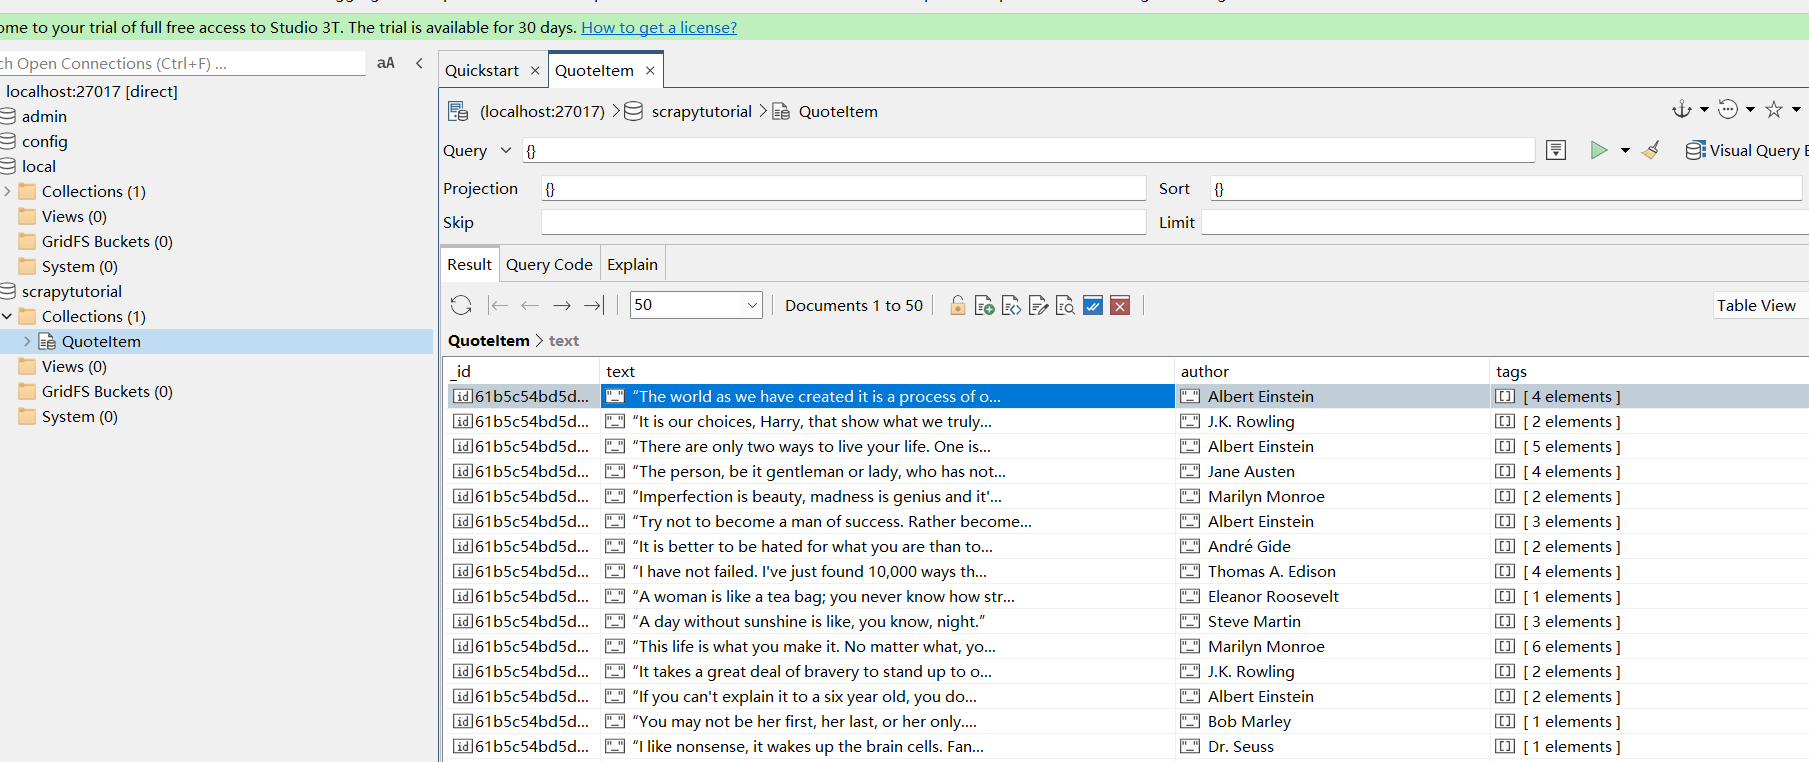
Task: Open the anchor icon dropdown arrow
Action: tap(1704, 109)
